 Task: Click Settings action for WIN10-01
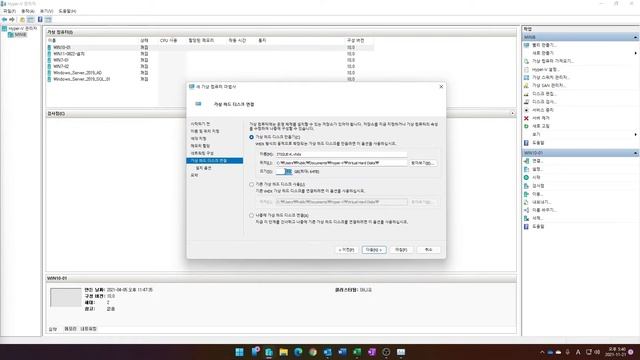tap(537, 169)
